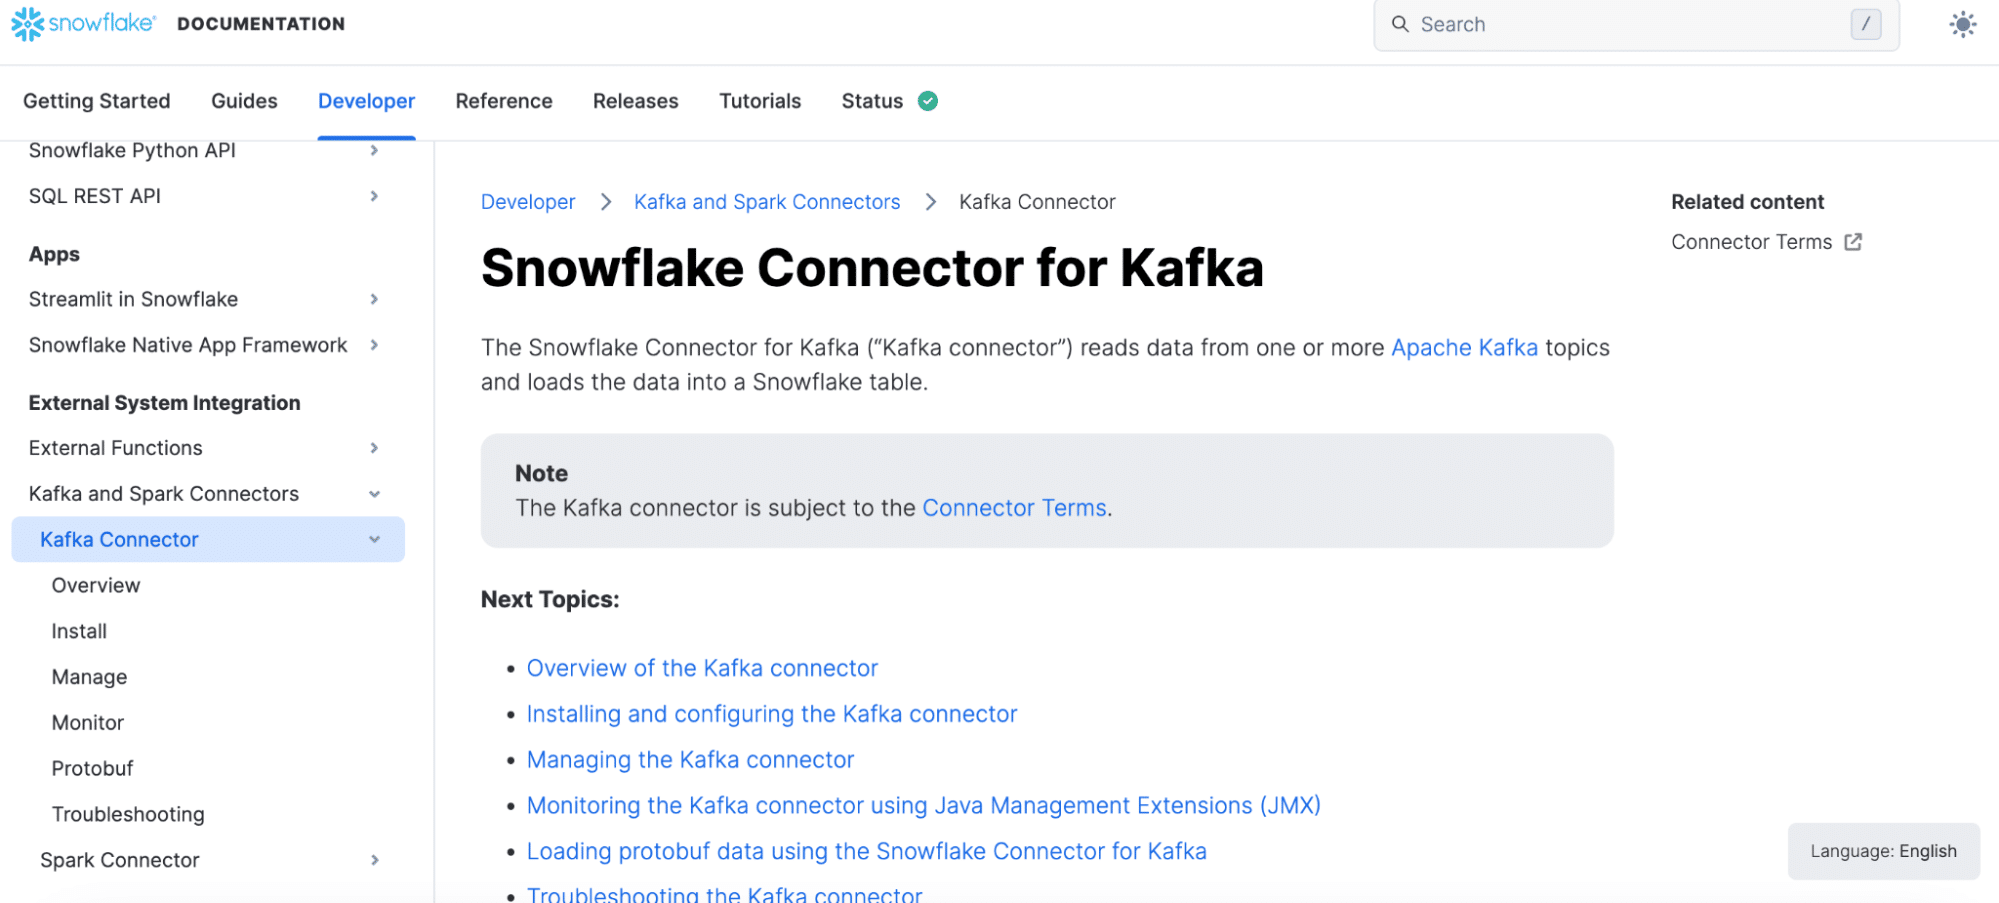The height and width of the screenshot is (903, 1999).
Task: Open the Tutorials tab
Action: click(760, 101)
